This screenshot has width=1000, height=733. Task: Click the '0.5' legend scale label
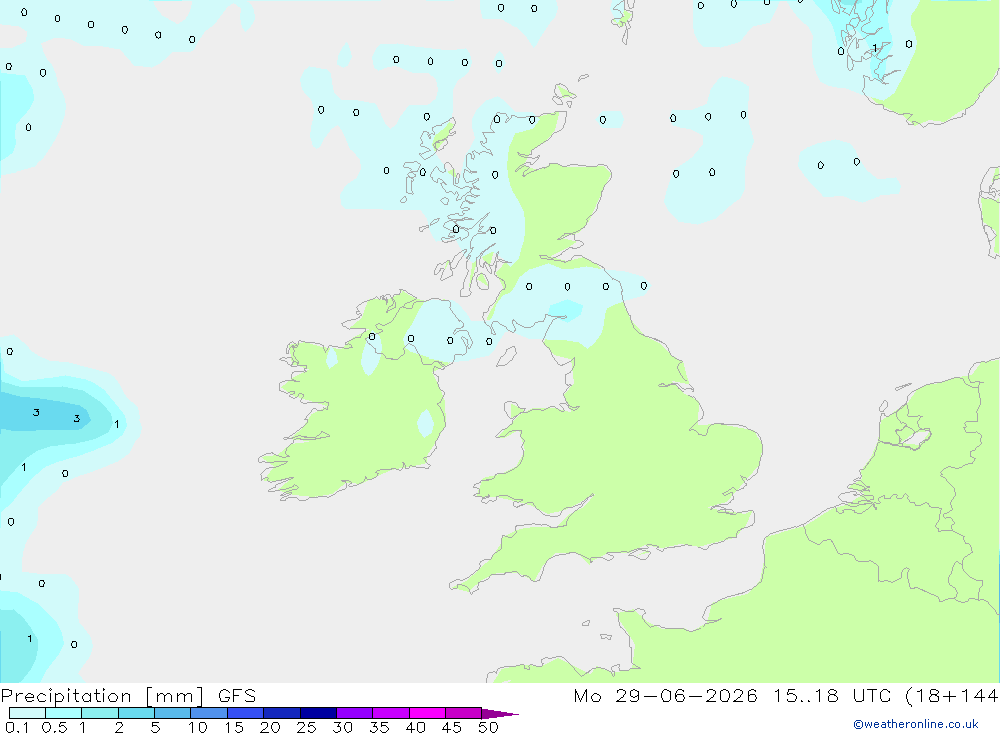[54, 727]
